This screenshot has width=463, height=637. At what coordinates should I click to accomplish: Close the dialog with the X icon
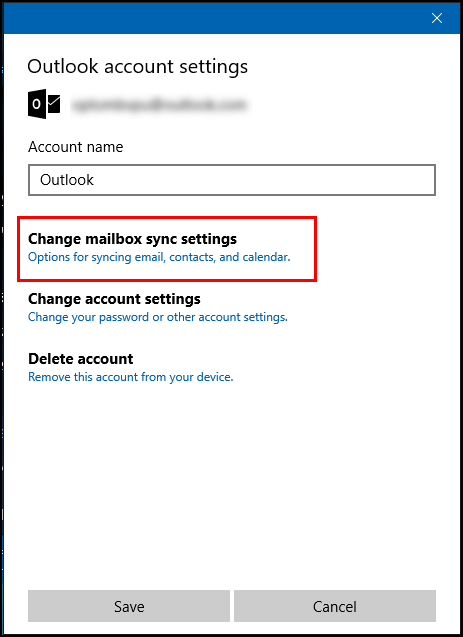click(437, 18)
